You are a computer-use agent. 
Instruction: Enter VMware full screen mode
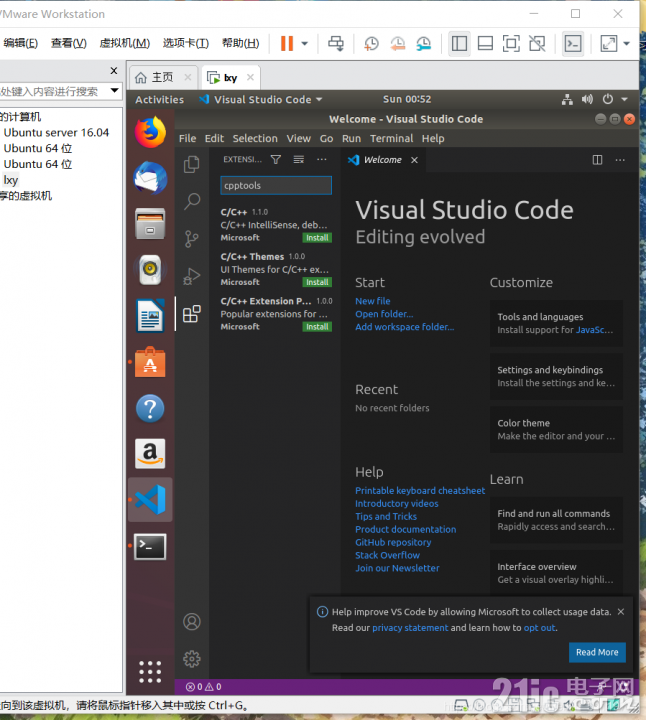coord(511,44)
